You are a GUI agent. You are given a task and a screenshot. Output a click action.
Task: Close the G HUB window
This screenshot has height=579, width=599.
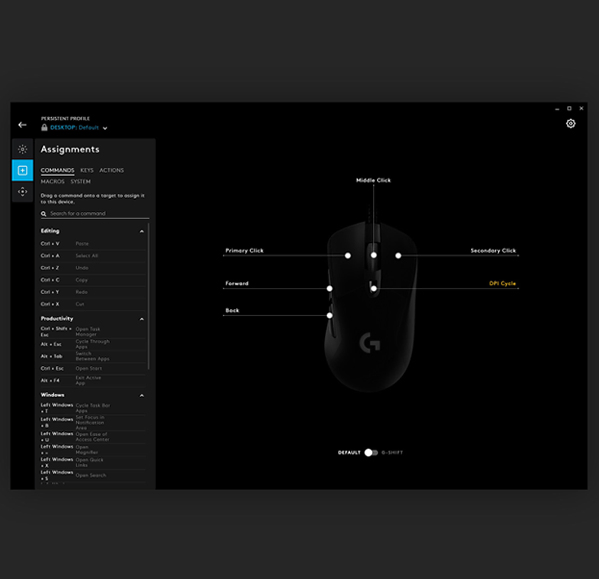(x=581, y=108)
